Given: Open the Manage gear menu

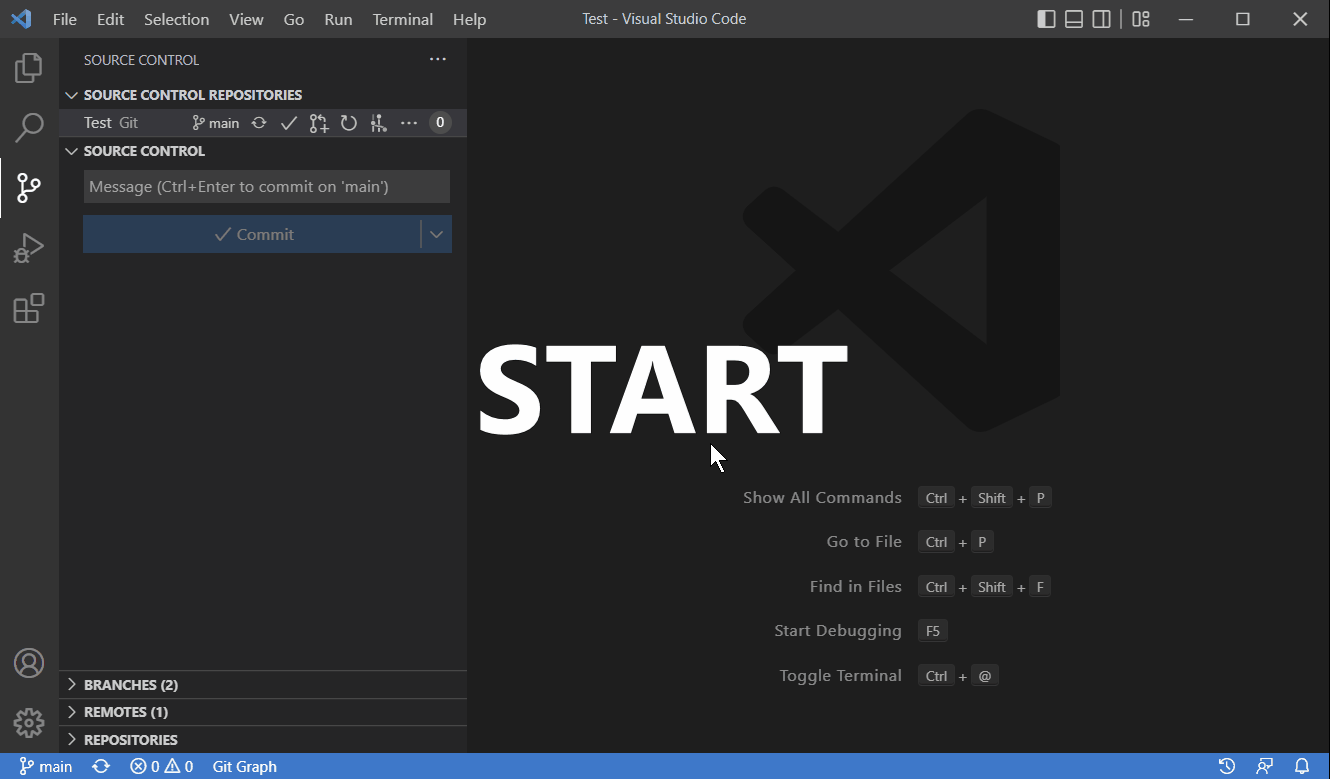Looking at the screenshot, I should pos(29,722).
